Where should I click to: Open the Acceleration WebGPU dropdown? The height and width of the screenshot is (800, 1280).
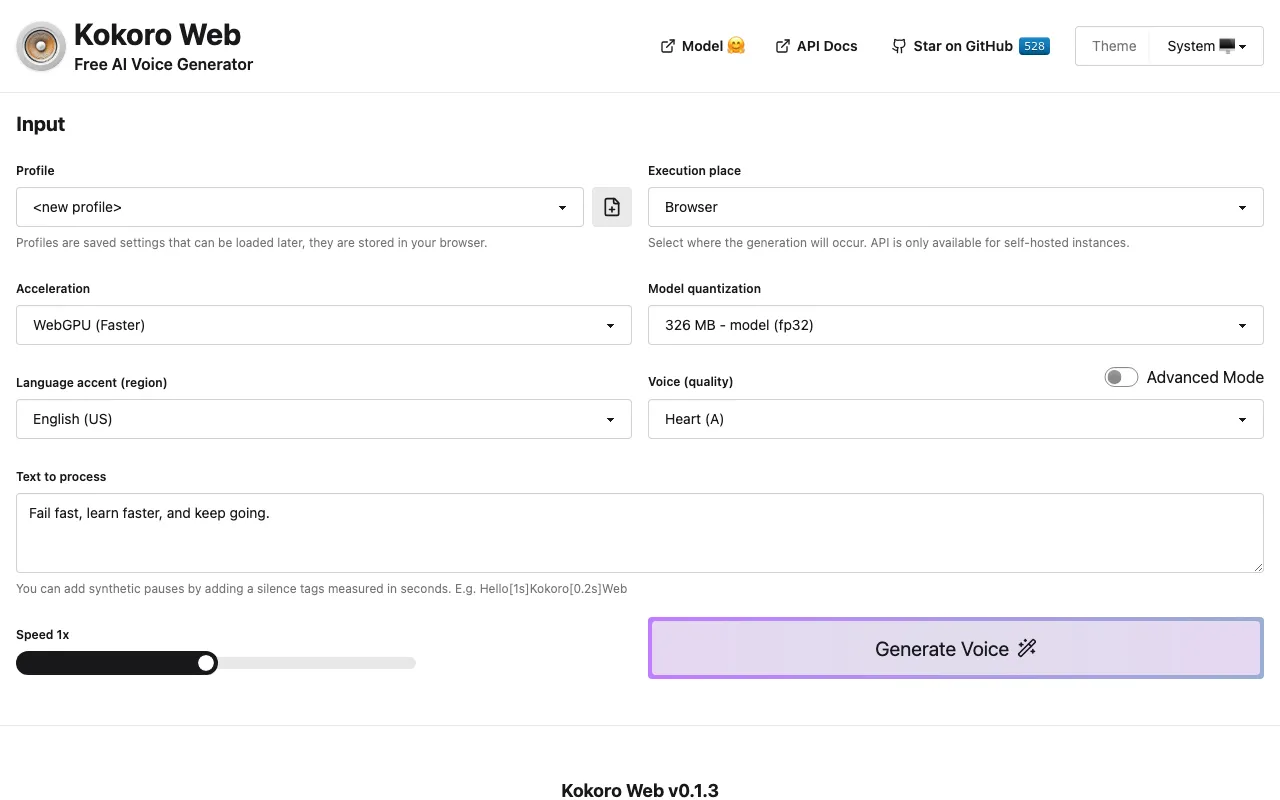coord(324,325)
